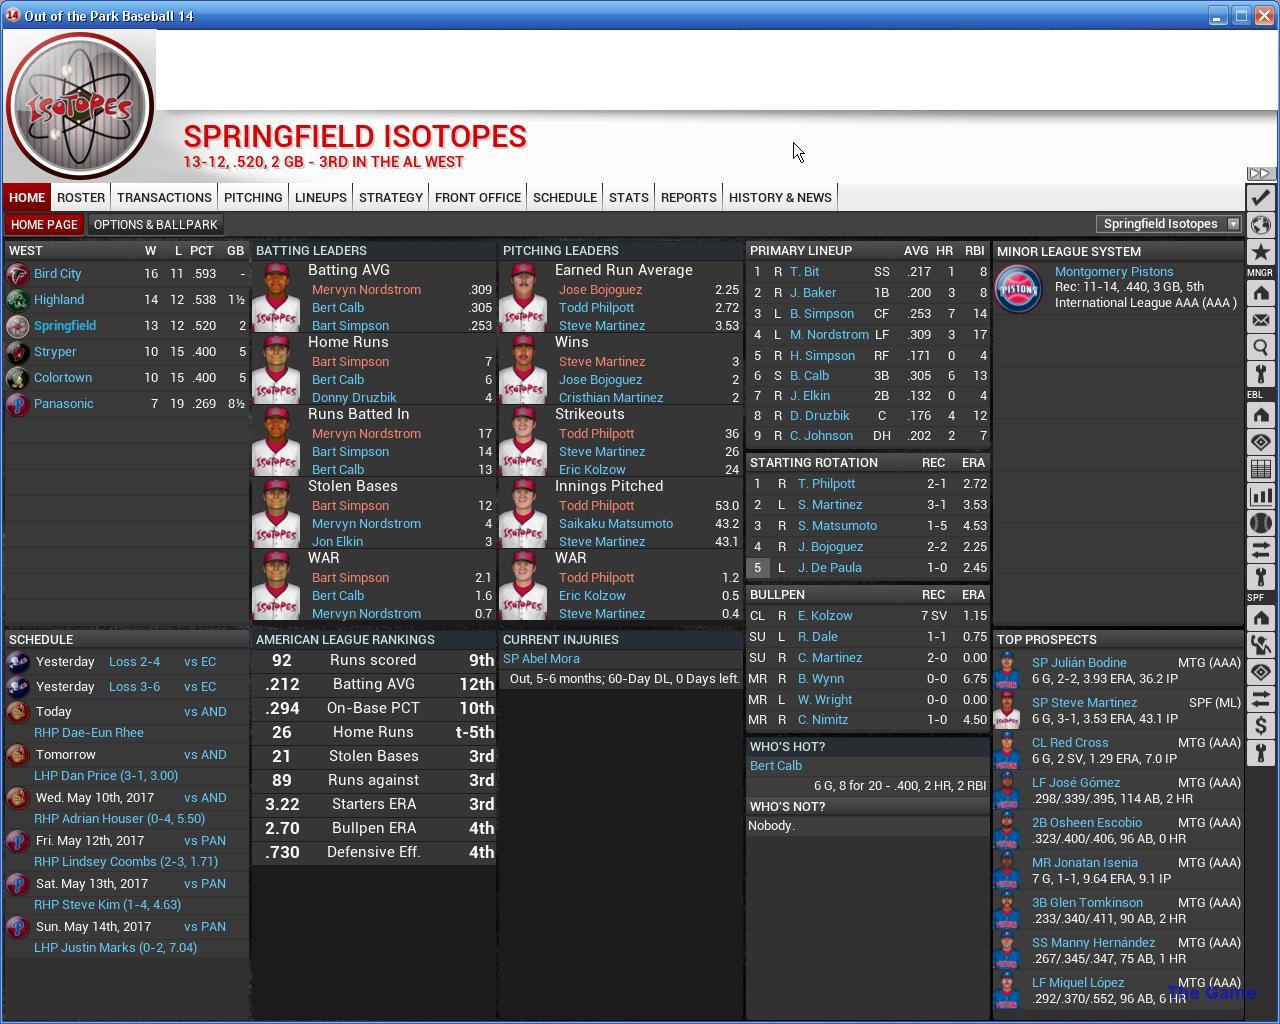The height and width of the screenshot is (1024, 1280).
Task: Click the star icon in sidebar
Action: click(x=1260, y=252)
